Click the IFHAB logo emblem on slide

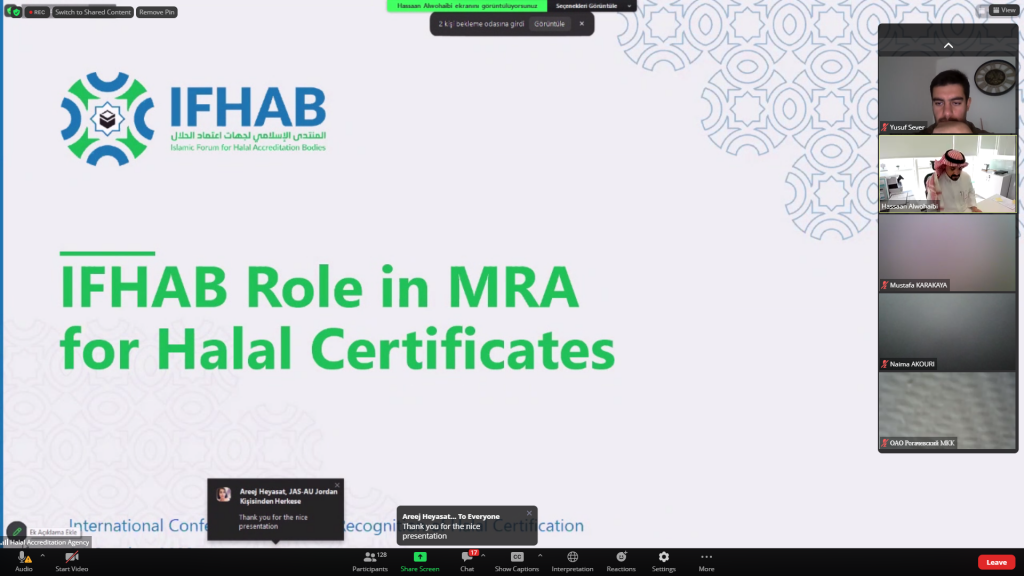pyautogui.click(x=108, y=119)
